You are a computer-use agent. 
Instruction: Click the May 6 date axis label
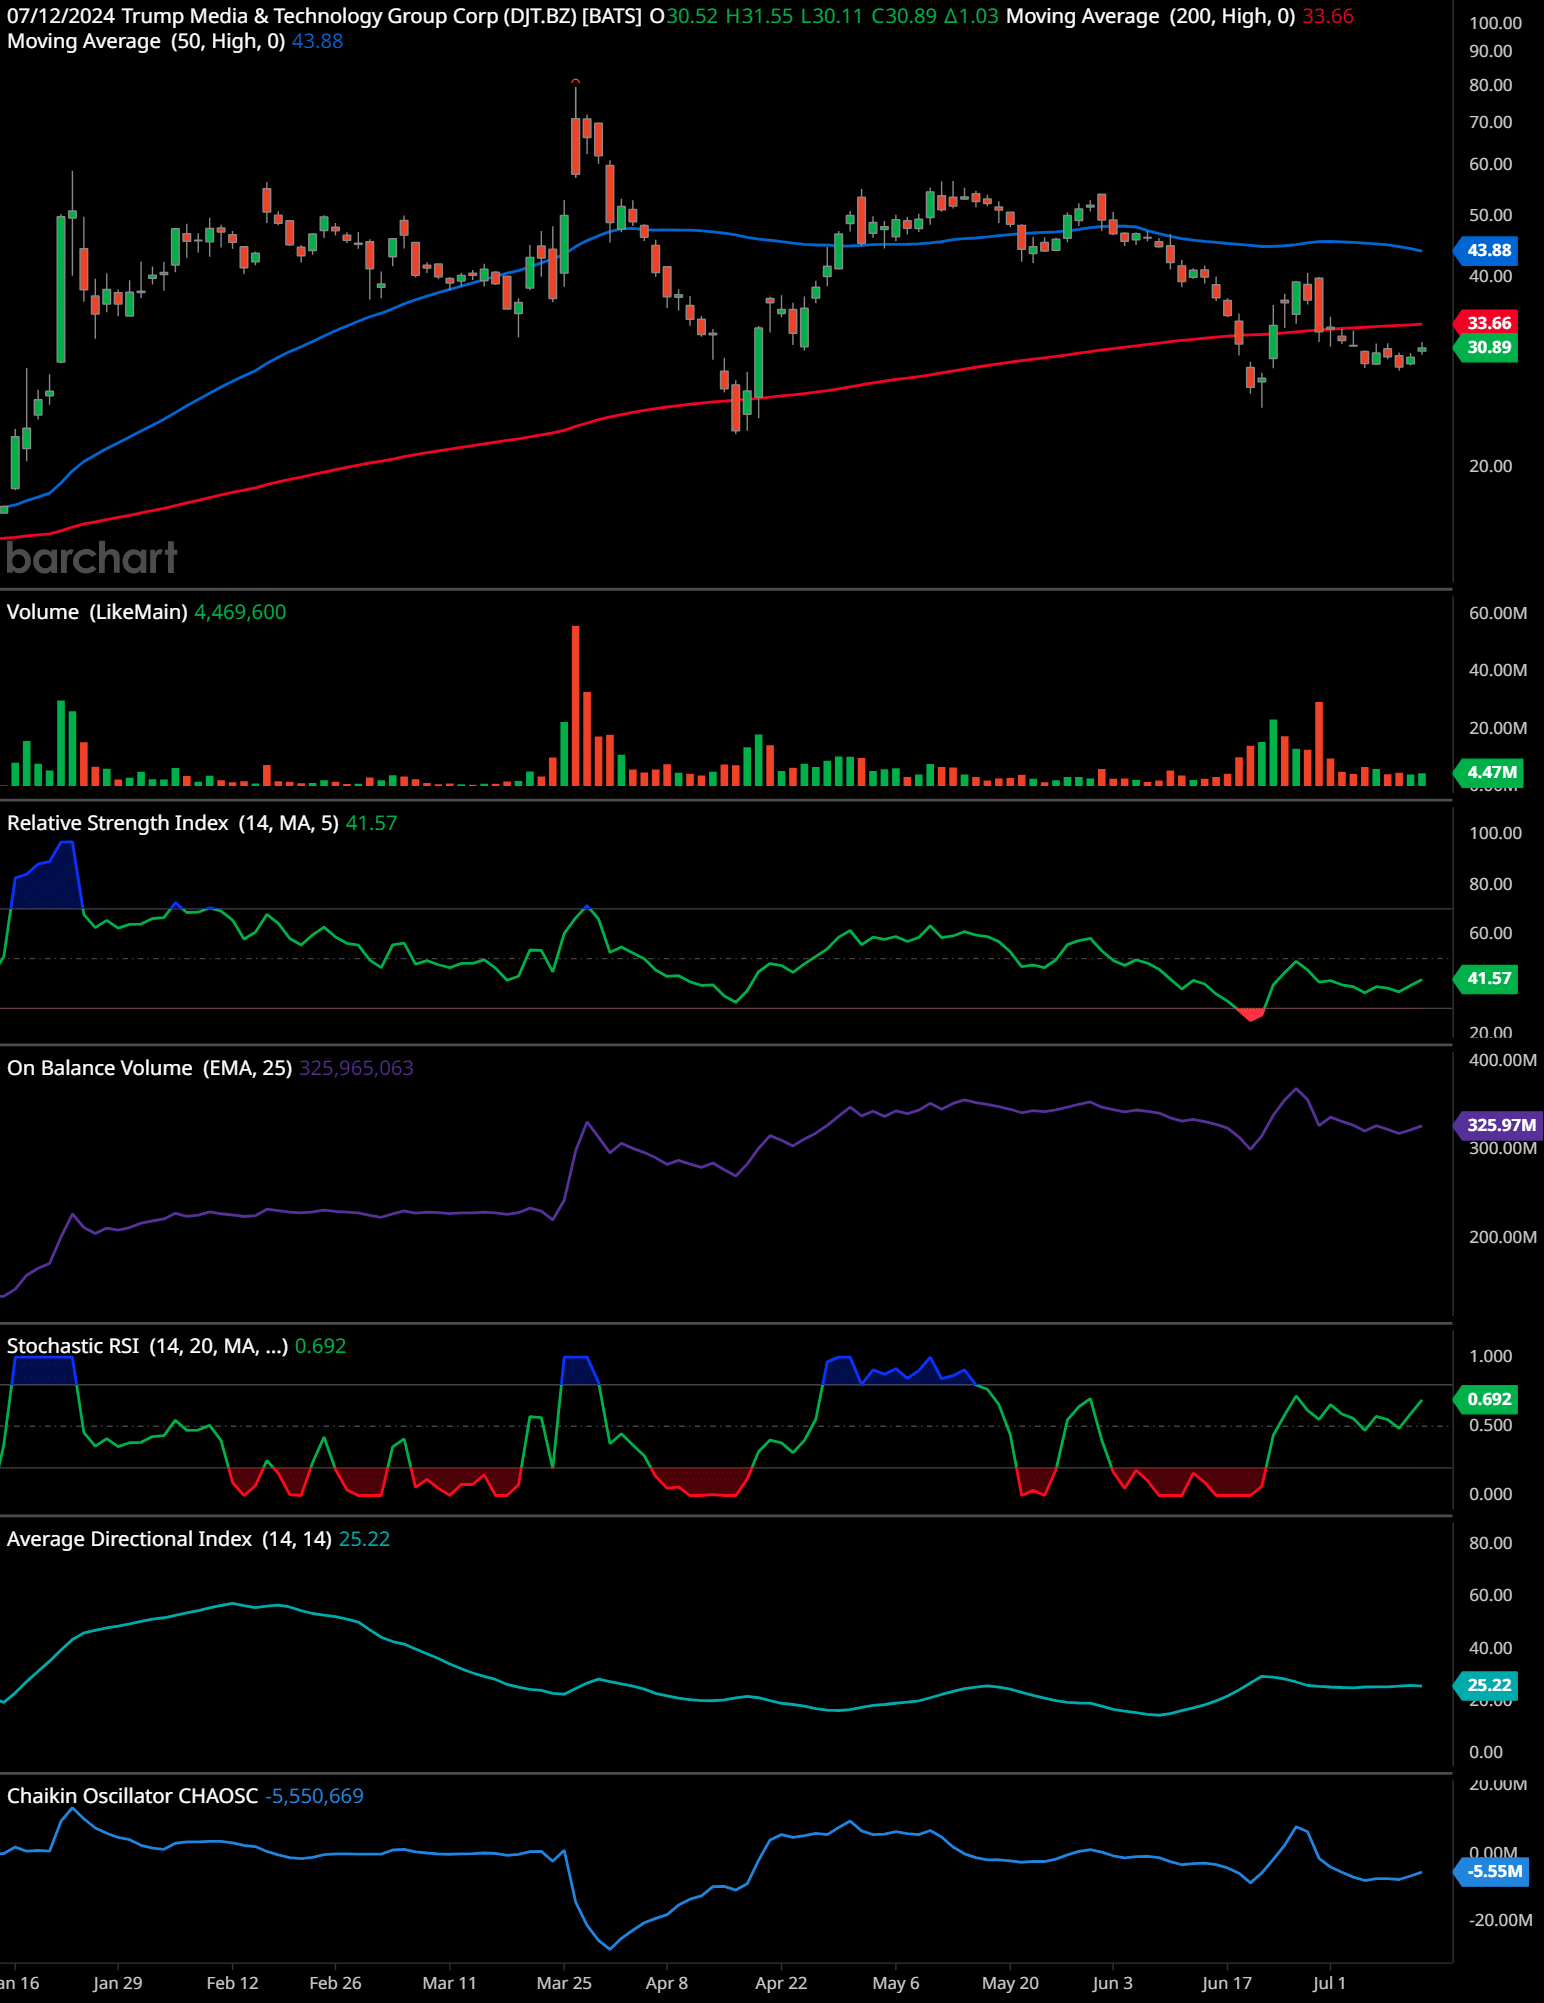(x=896, y=1983)
